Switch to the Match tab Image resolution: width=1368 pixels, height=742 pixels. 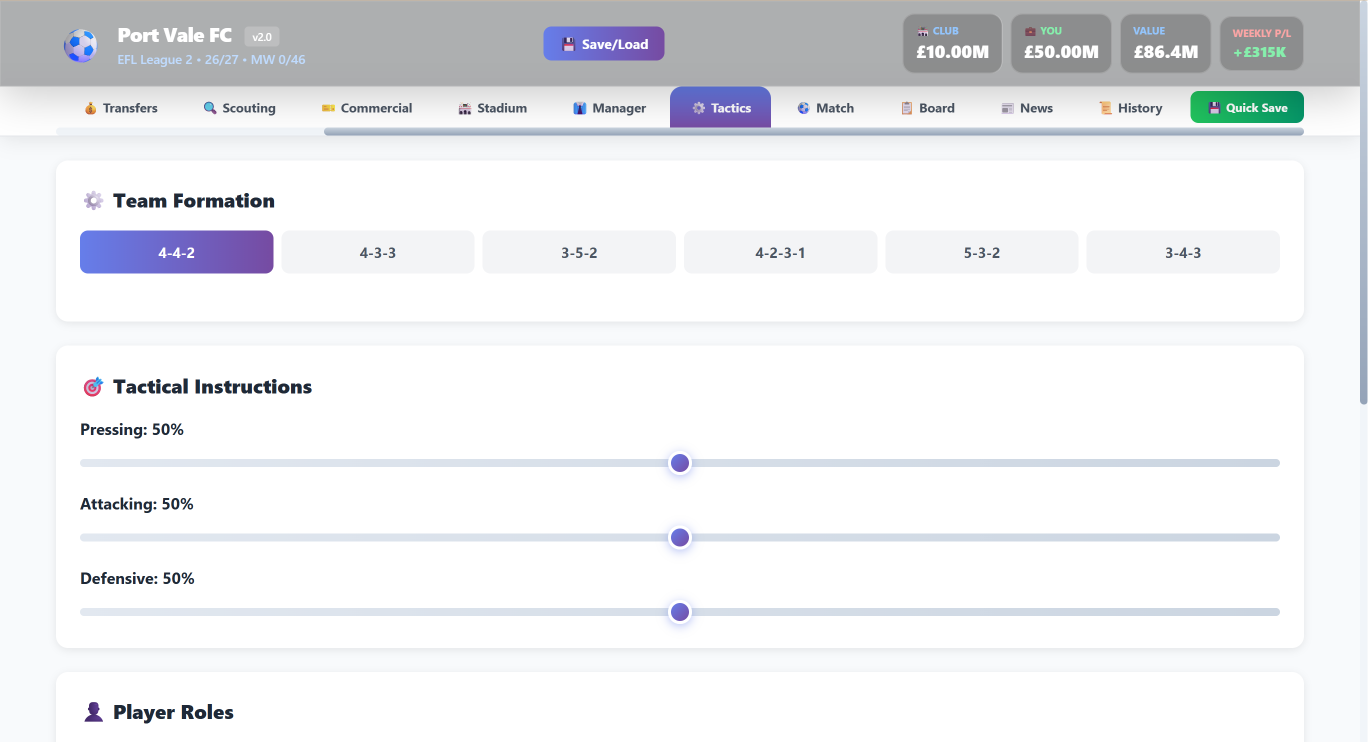[x=825, y=108]
